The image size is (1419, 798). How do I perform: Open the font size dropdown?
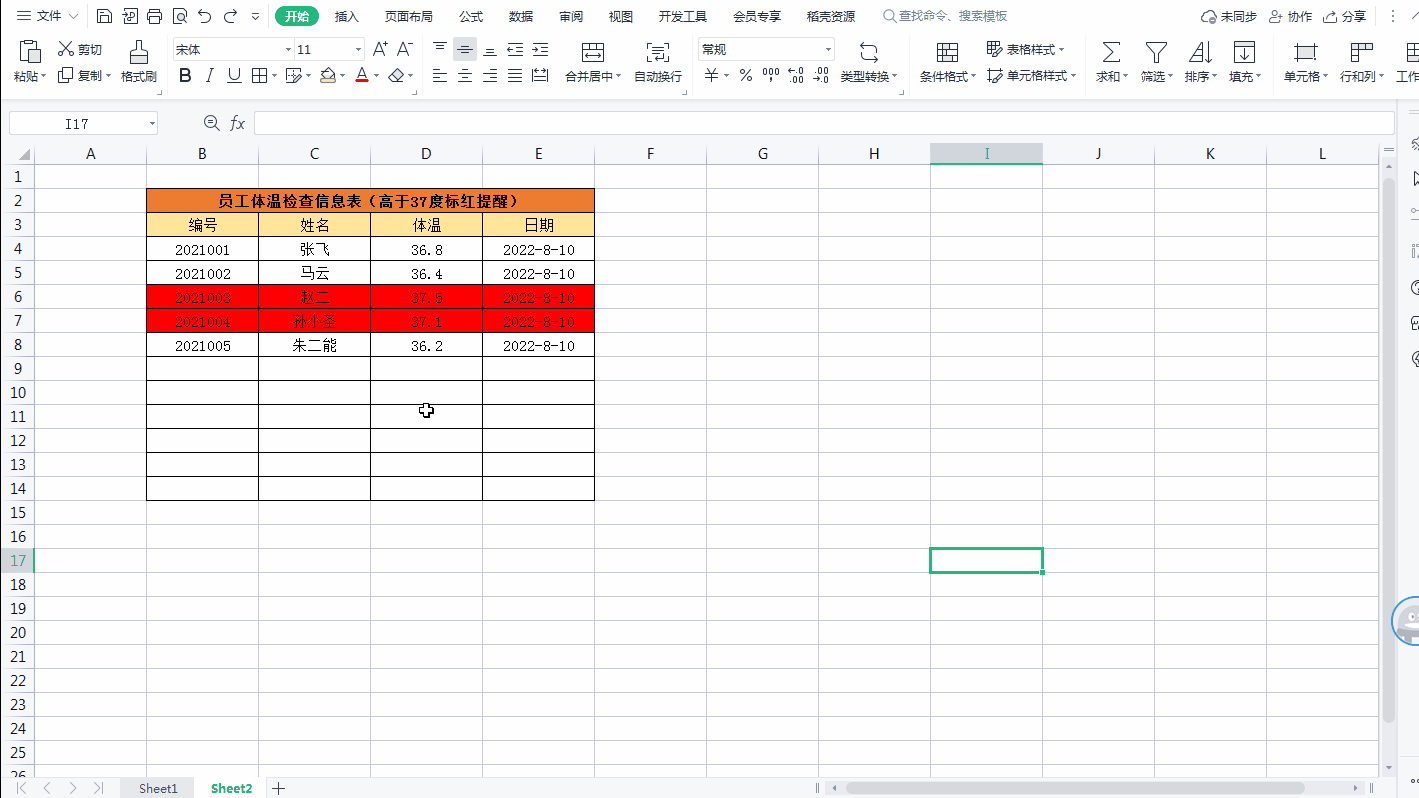pyautogui.click(x=358, y=50)
